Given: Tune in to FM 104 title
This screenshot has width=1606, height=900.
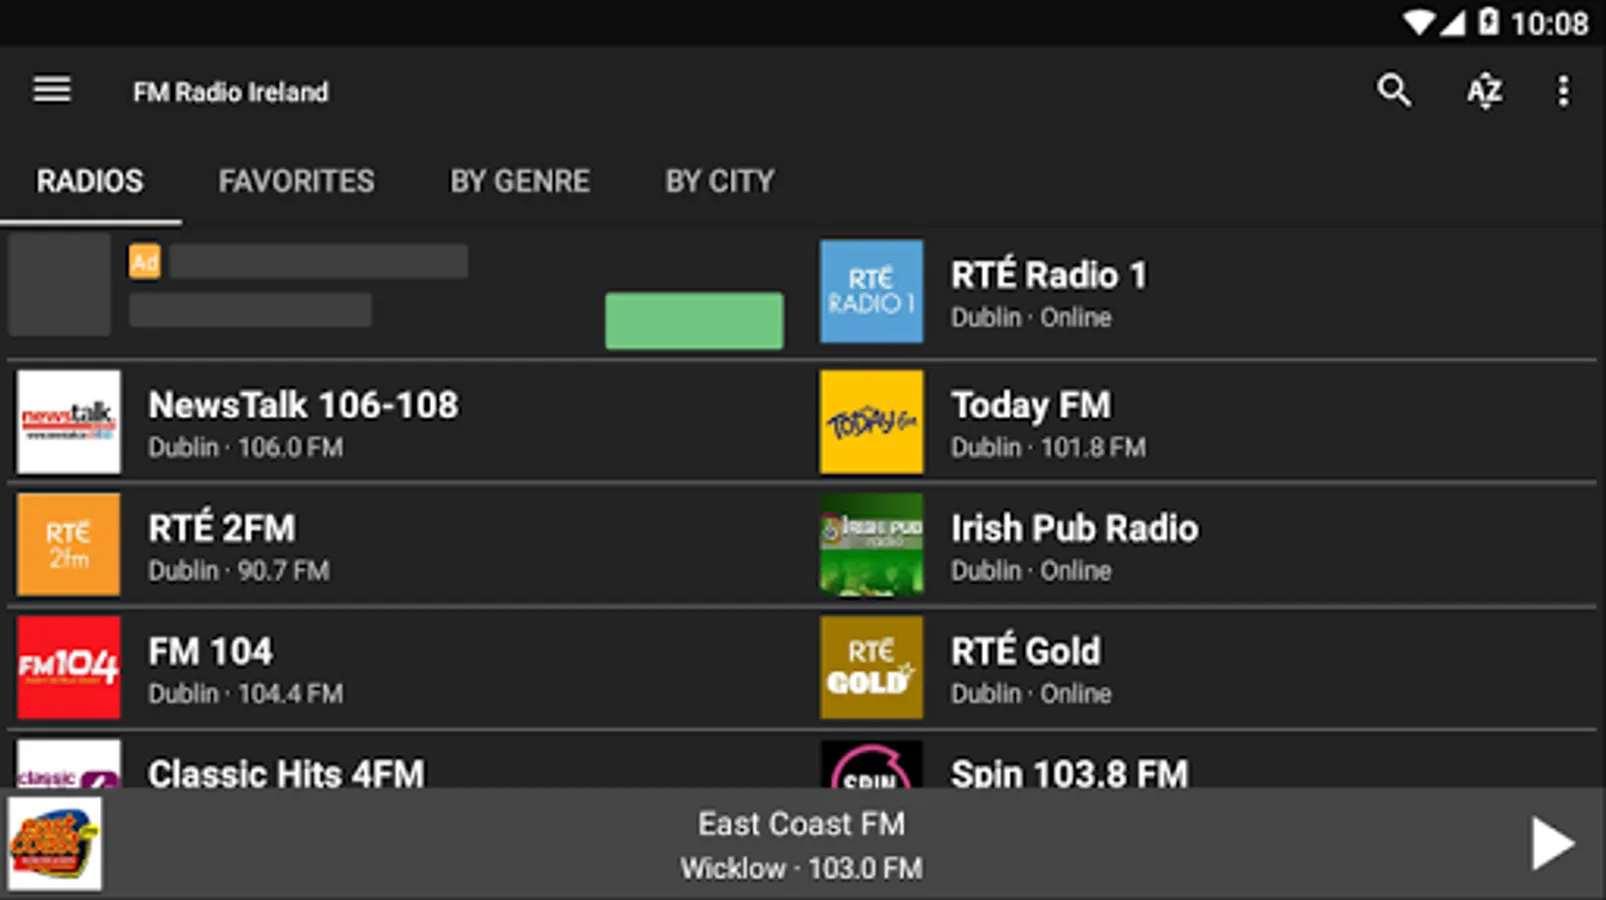Looking at the screenshot, I should tap(210, 651).
